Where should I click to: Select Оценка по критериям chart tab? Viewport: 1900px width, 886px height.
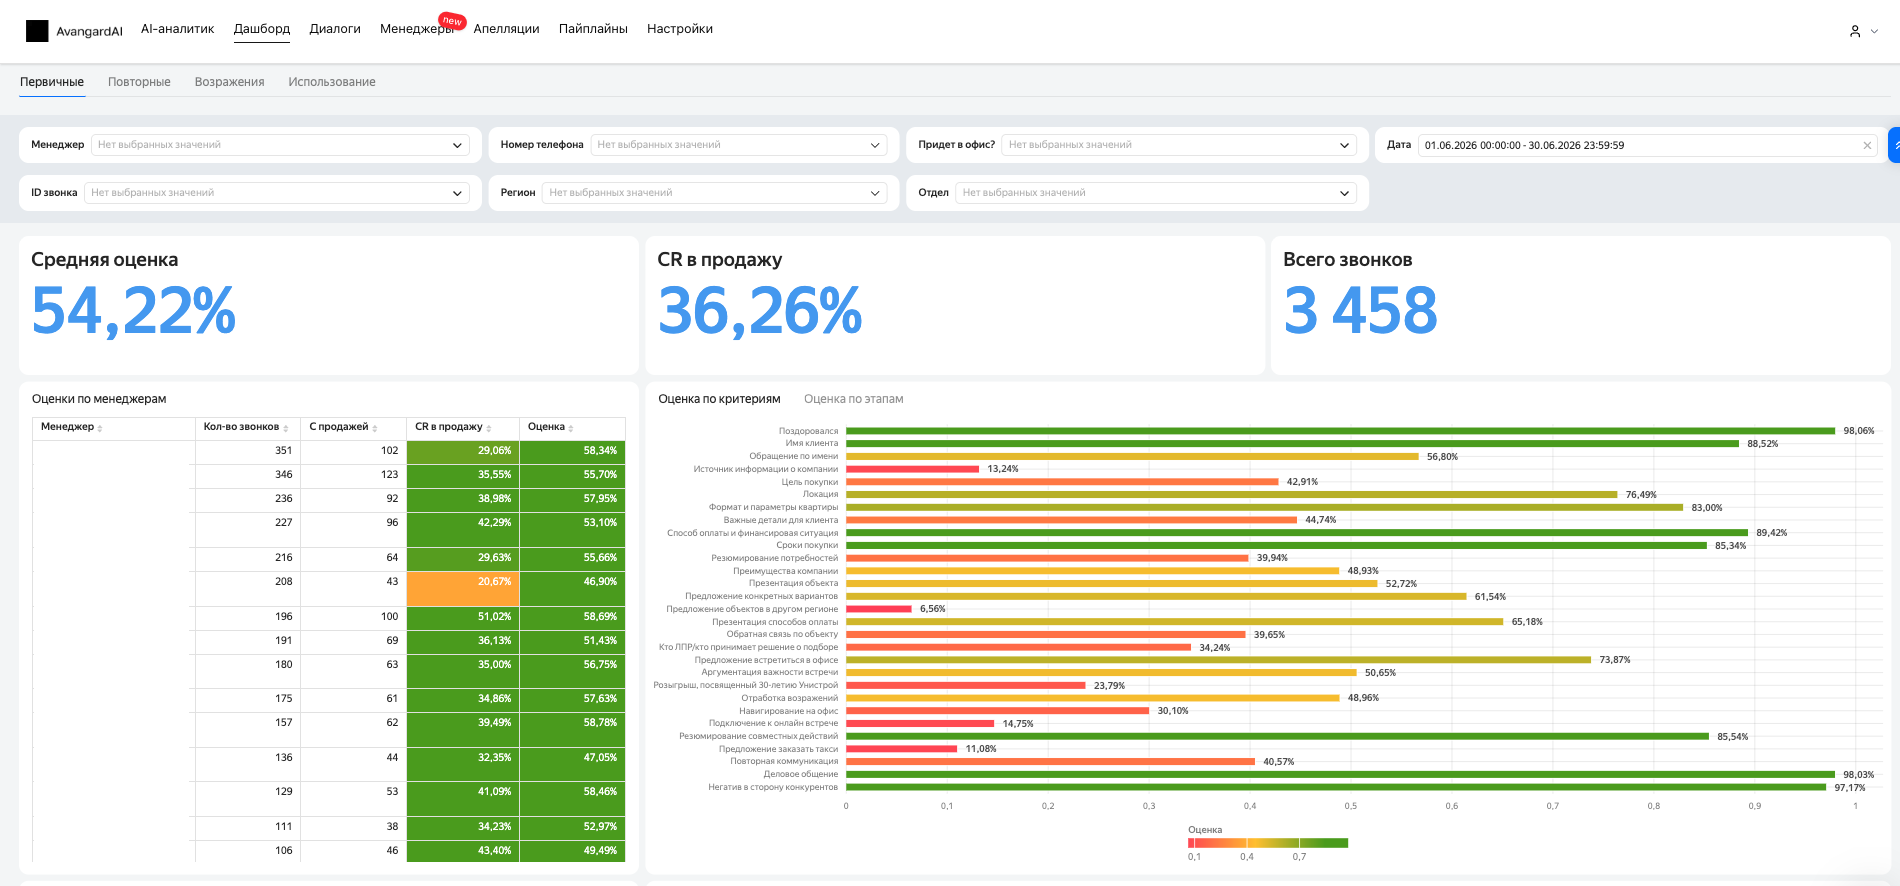coord(719,399)
